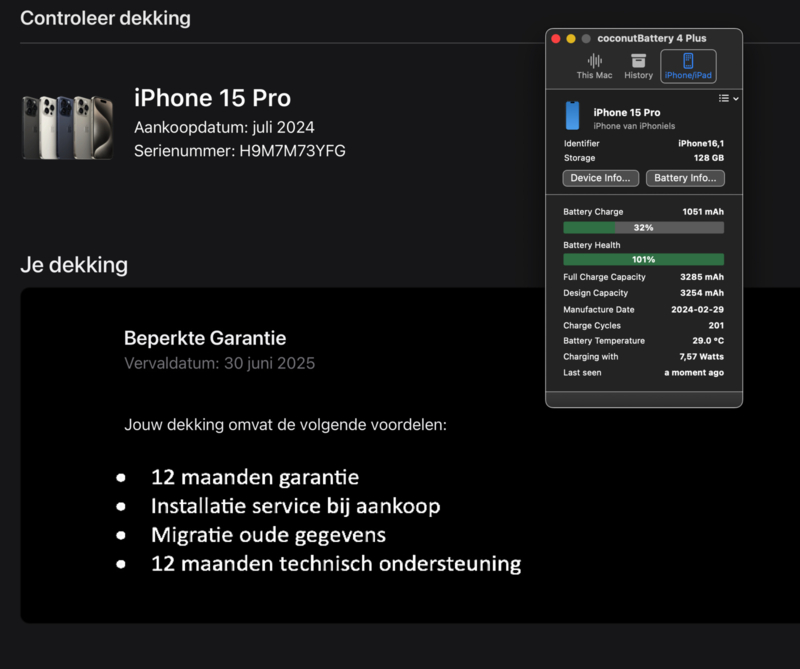Click the Design Capacity 3254 mAh value
This screenshot has width=800, height=669.
tap(702, 293)
